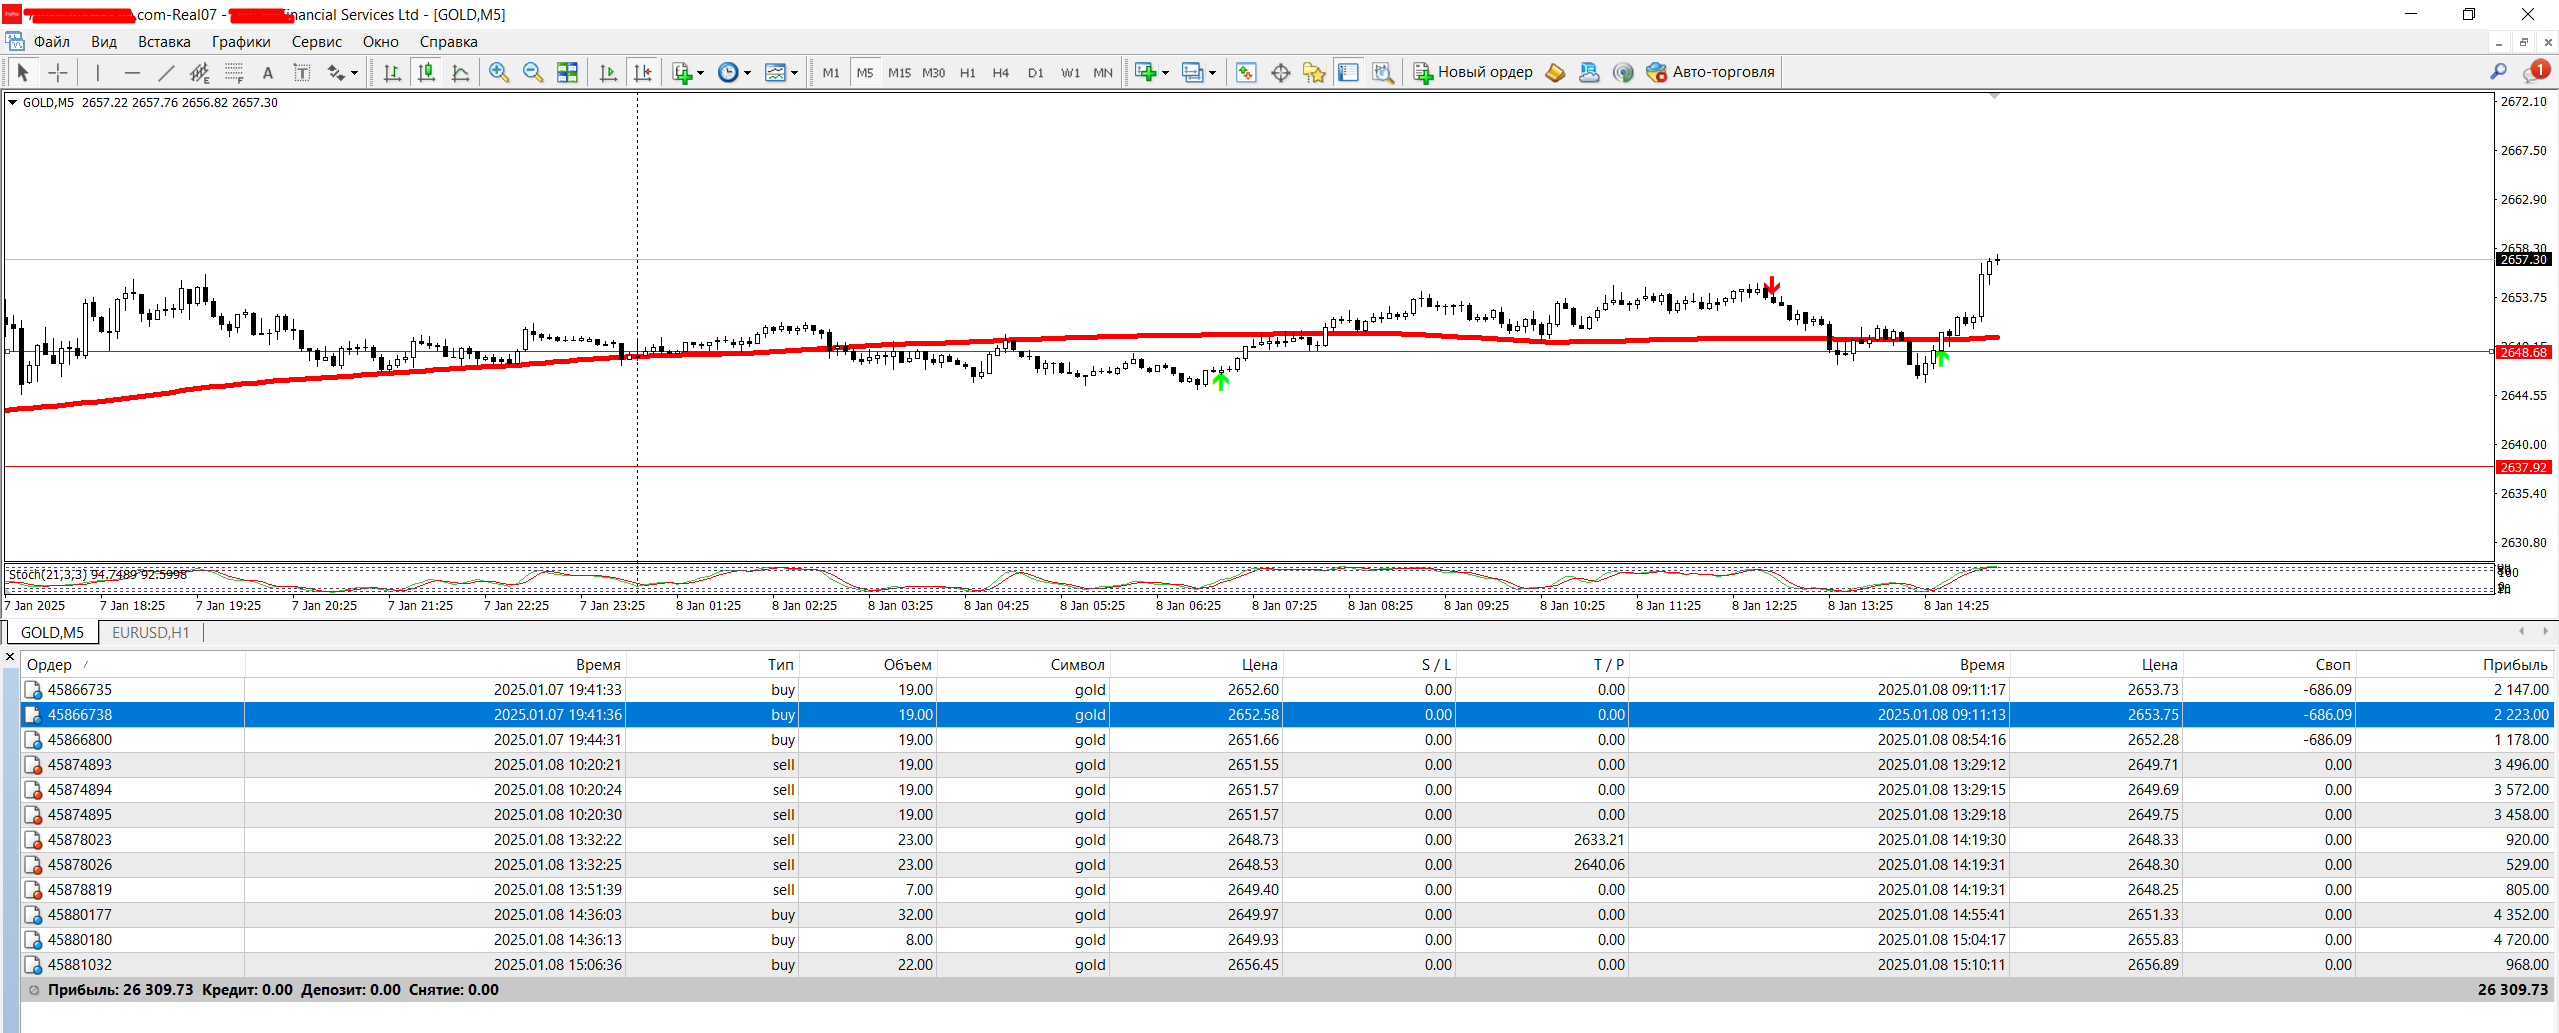Sort by the Объем column header

867,664
